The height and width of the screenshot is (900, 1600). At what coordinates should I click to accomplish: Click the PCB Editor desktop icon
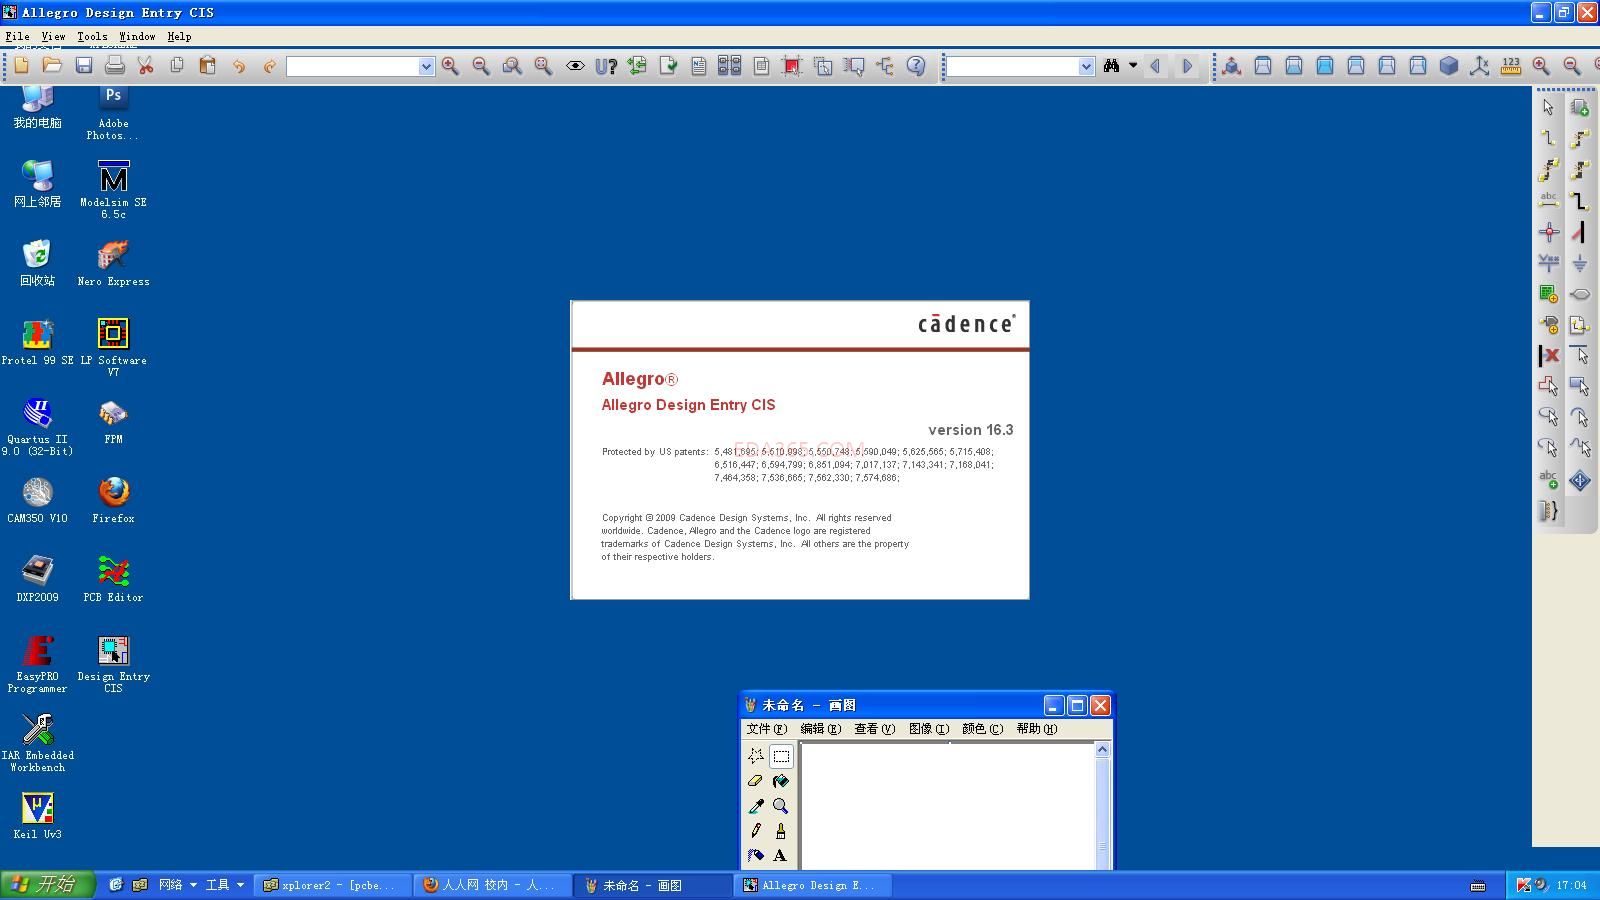[x=113, y=579]
